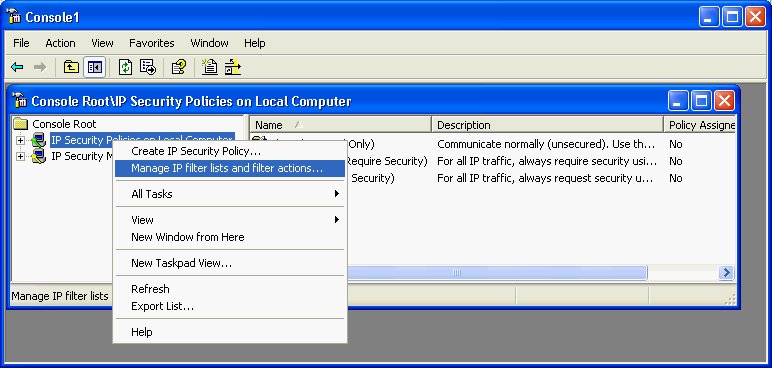
Task: Maximize the inner Console Root window
Action: pos(701,101)
